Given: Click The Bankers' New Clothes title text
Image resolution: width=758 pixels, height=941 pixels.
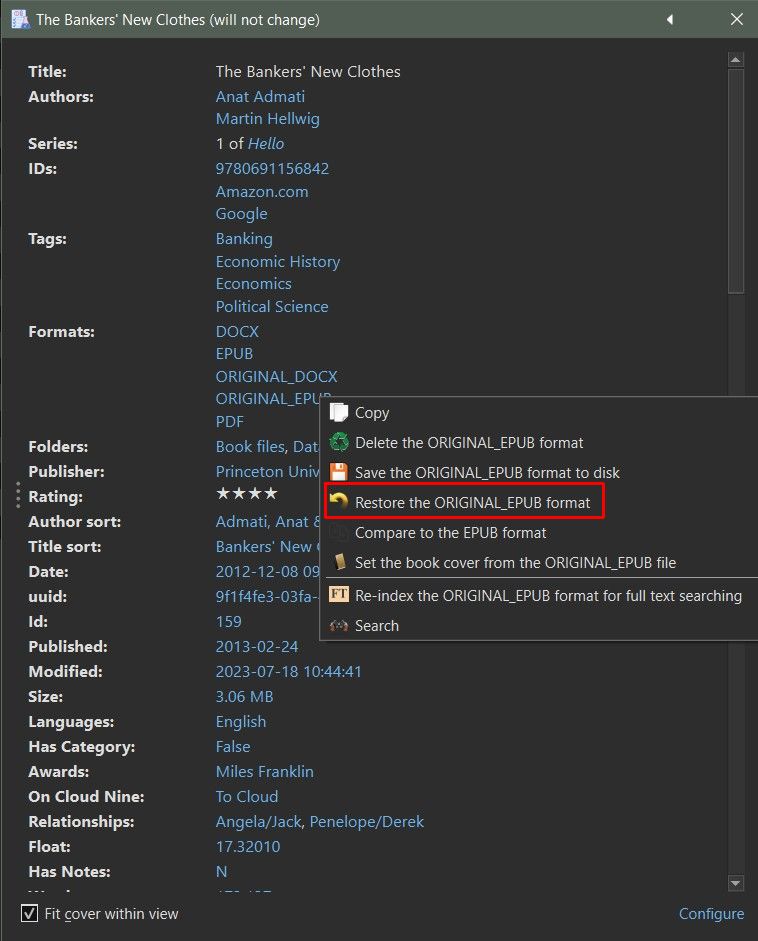Looking at the screenshot, I should pos(308,71).
